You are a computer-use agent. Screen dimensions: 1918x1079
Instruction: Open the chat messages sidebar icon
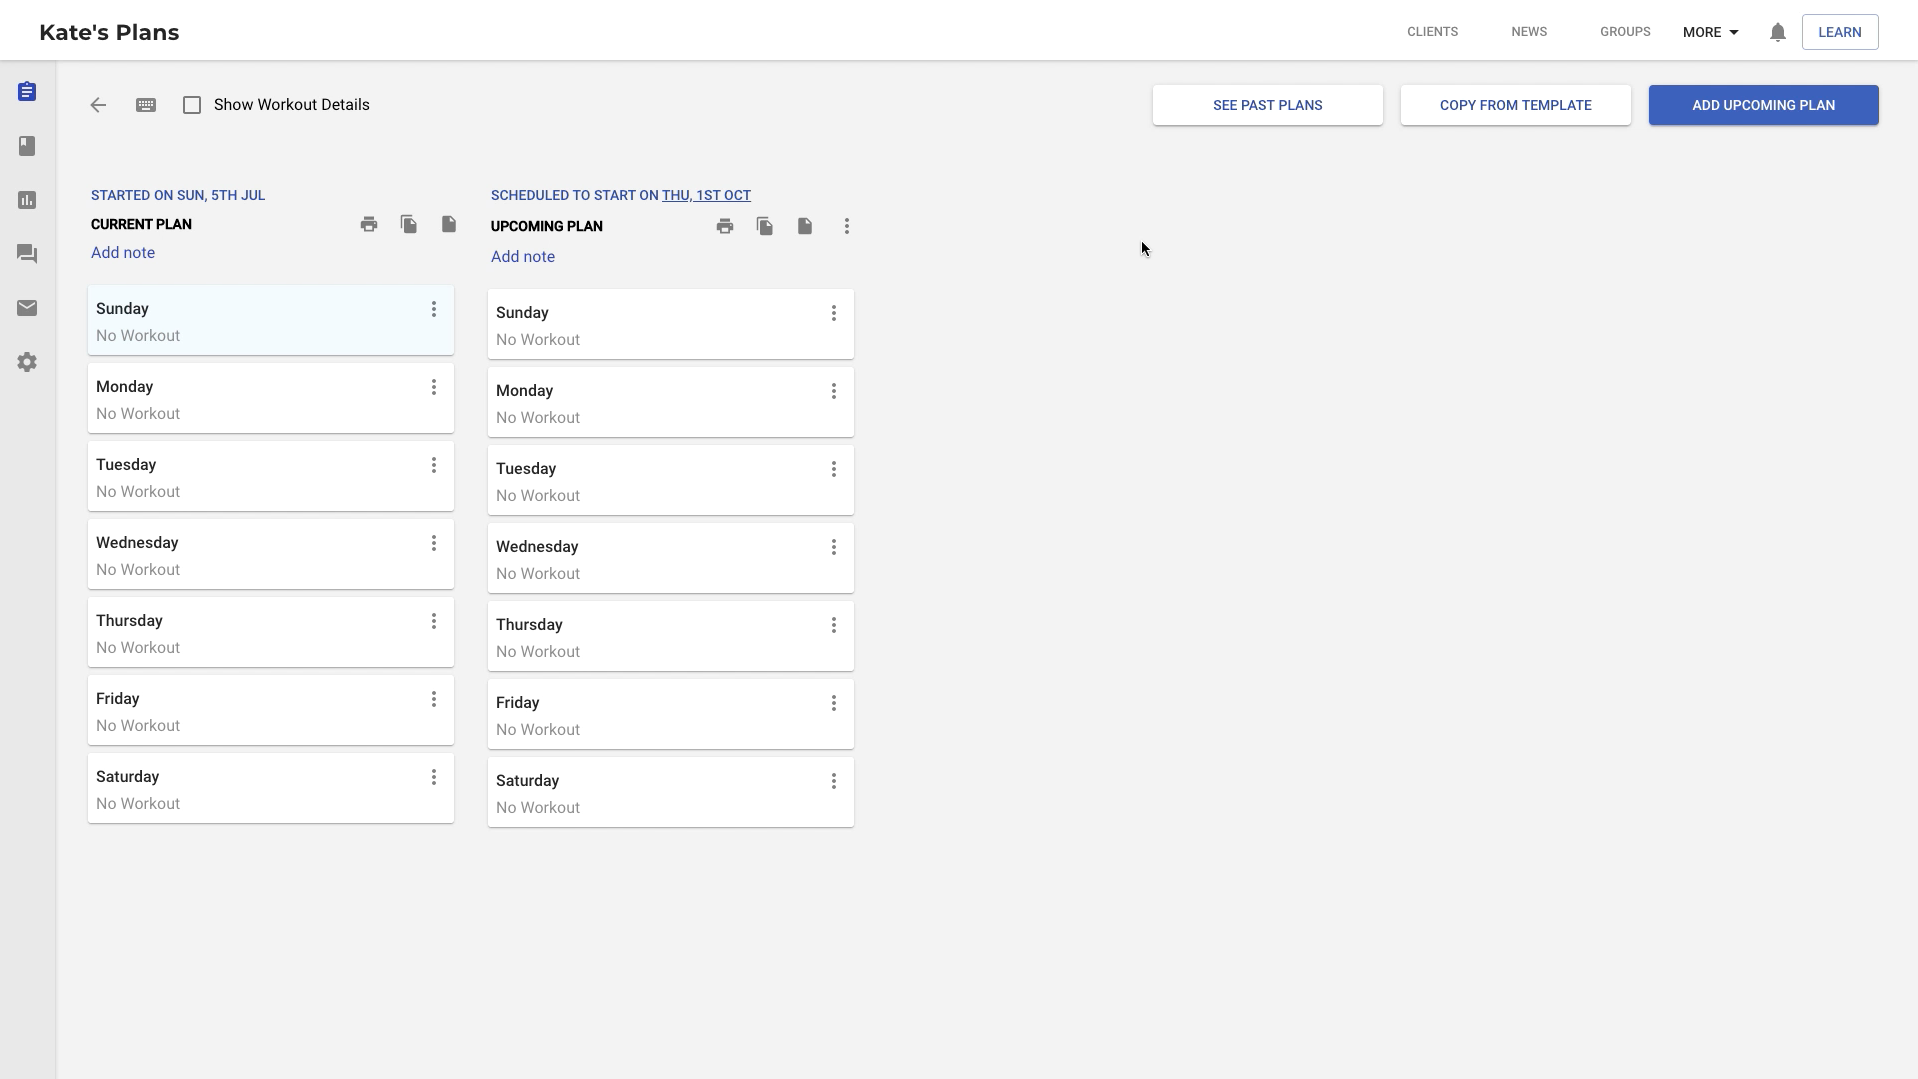[27, 254]
